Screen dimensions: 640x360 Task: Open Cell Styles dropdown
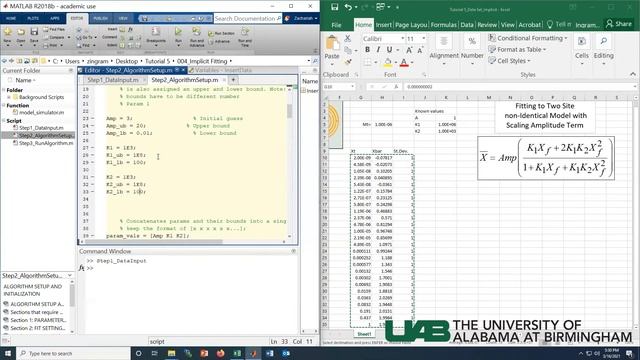pos(509,61)
